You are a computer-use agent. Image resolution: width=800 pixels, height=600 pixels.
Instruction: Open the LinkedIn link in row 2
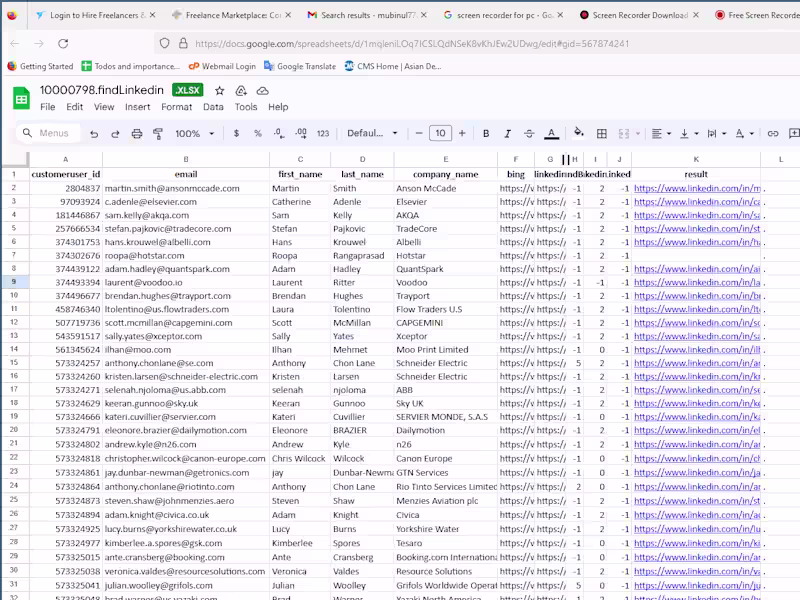point(697,188)
